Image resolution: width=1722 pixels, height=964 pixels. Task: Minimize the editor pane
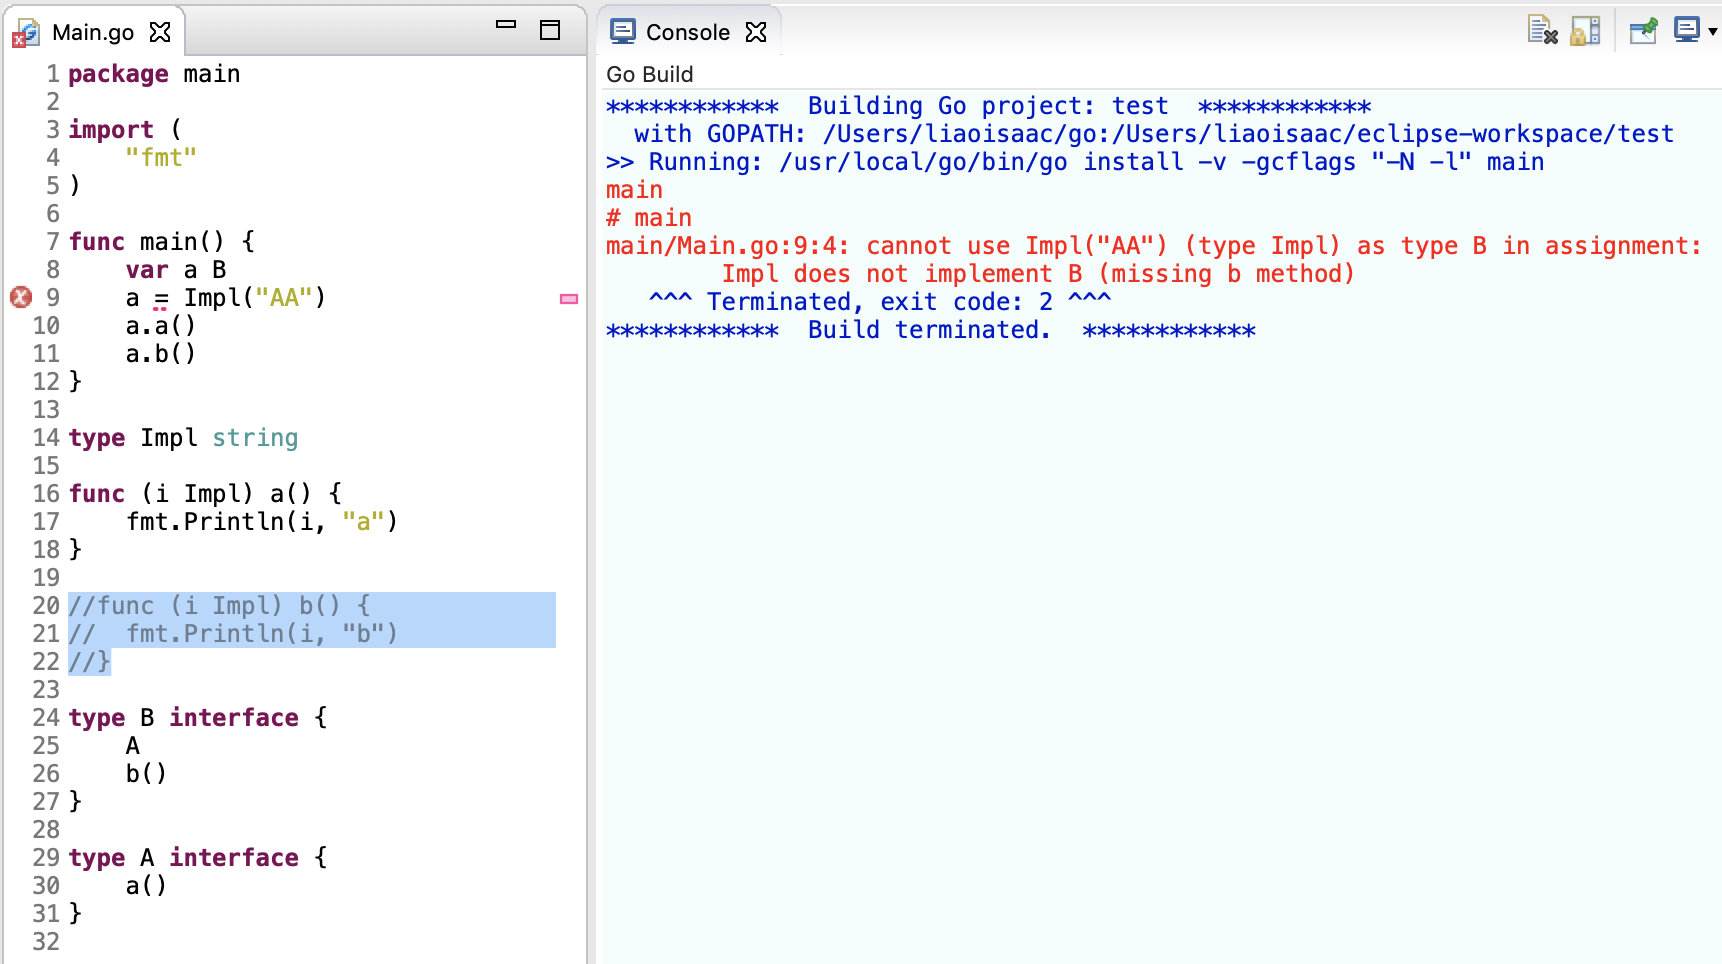506,25
